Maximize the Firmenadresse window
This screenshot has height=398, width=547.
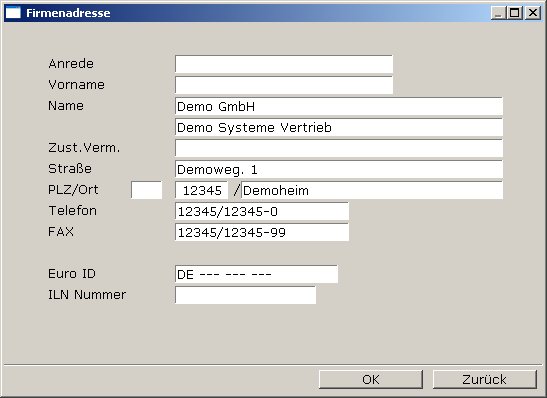coord(515,13)
